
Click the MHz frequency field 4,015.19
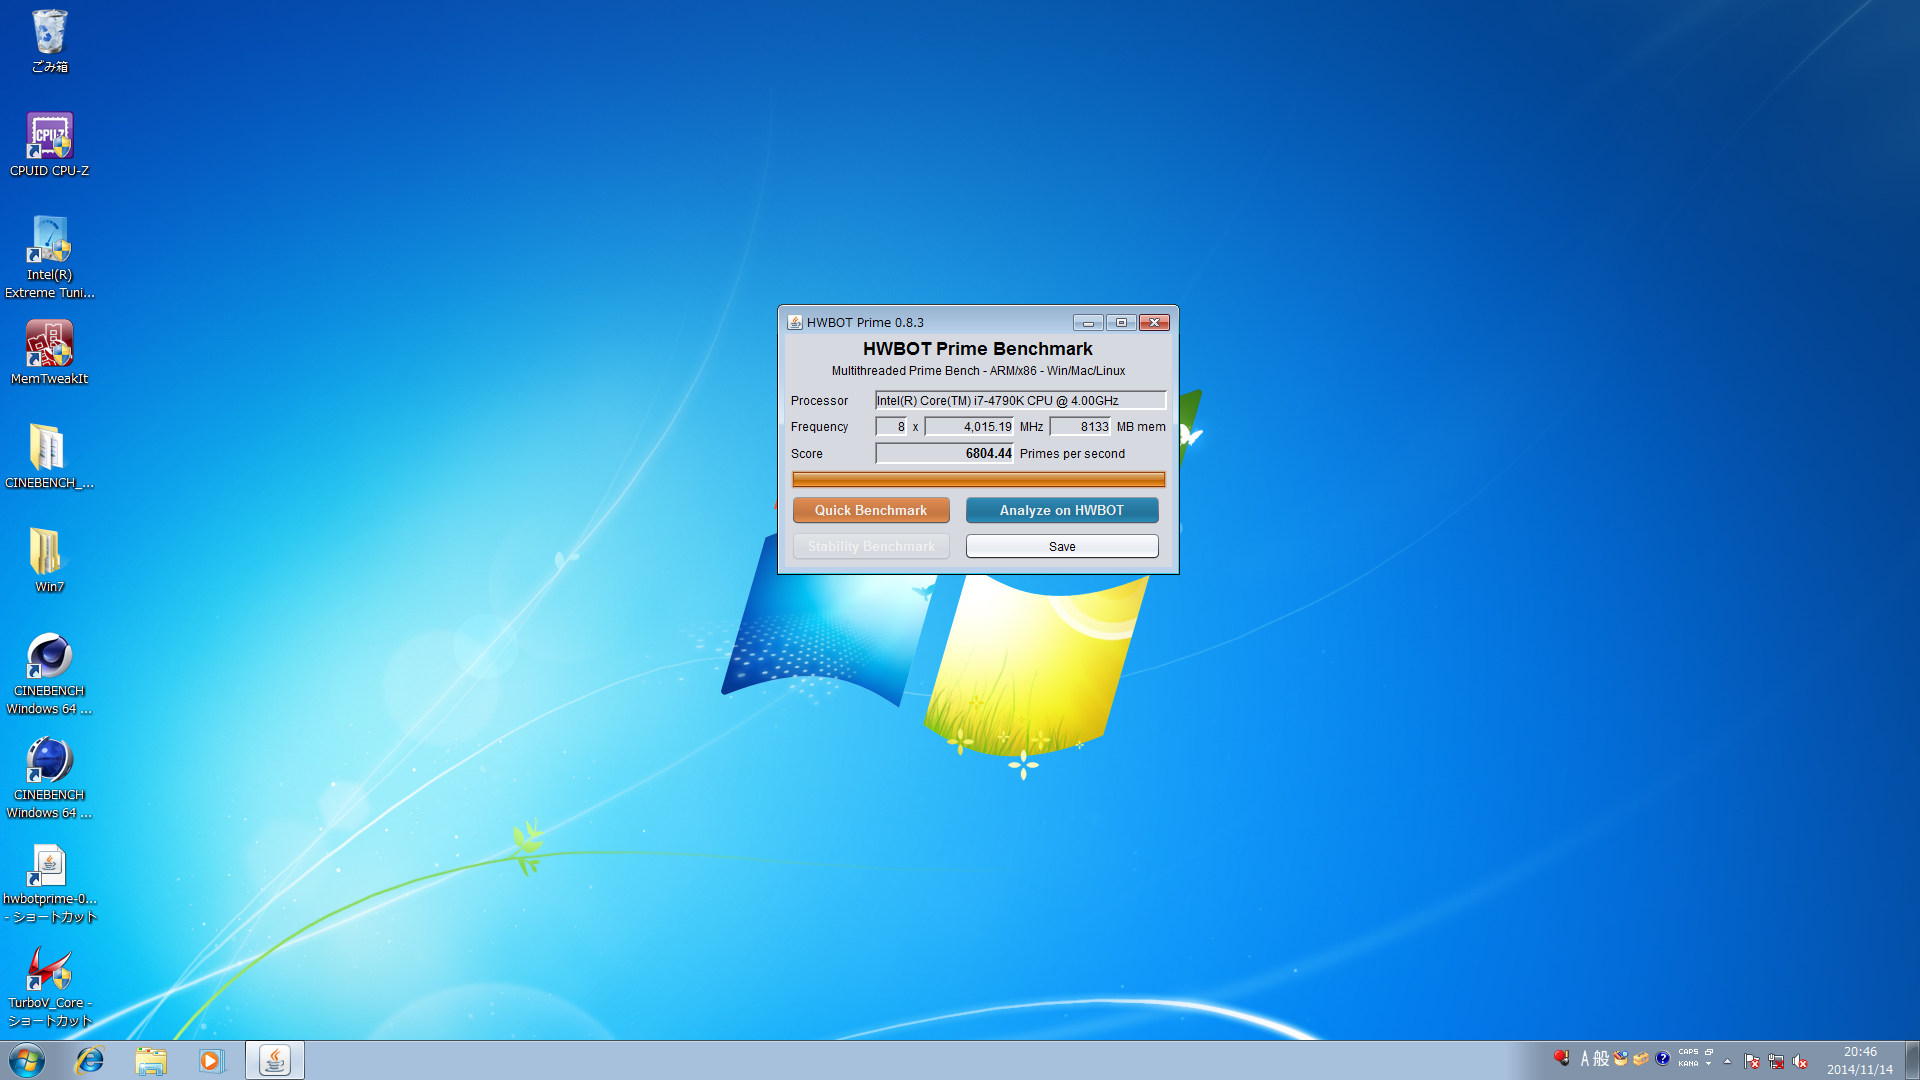[x=969, y=427]
